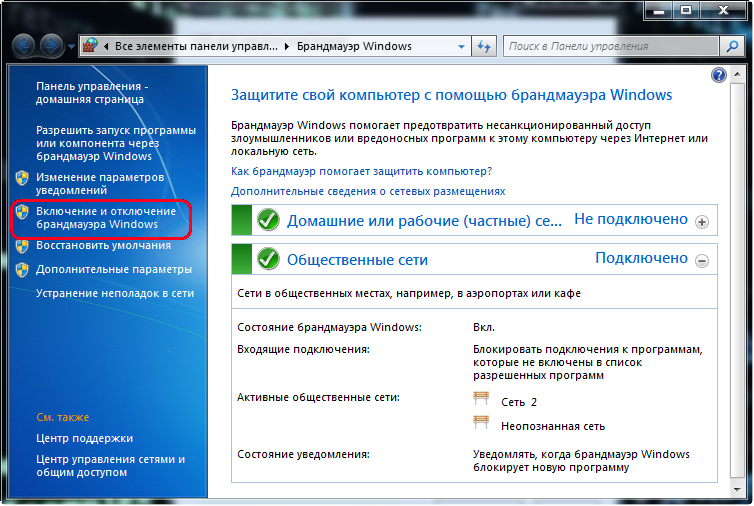Viewport: 754px width, 506px height.
Task: Click 'Подключено' status text
Action: click(x=641, y=258)
